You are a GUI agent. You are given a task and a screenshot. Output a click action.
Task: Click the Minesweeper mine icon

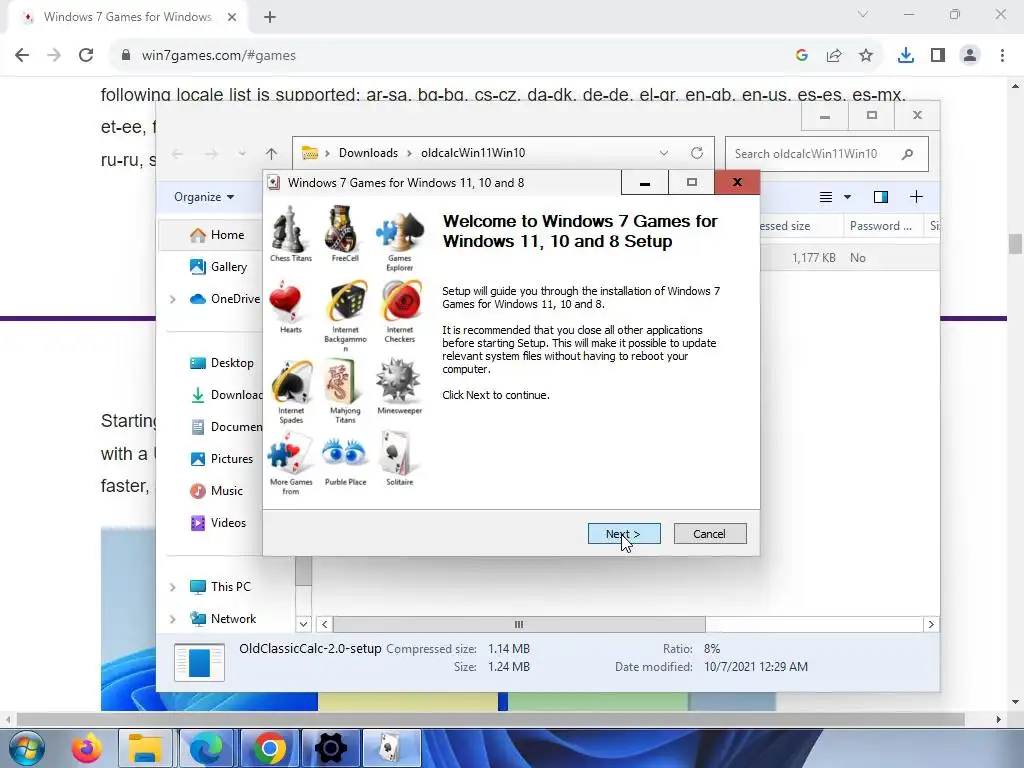click(x=398, y=380)
